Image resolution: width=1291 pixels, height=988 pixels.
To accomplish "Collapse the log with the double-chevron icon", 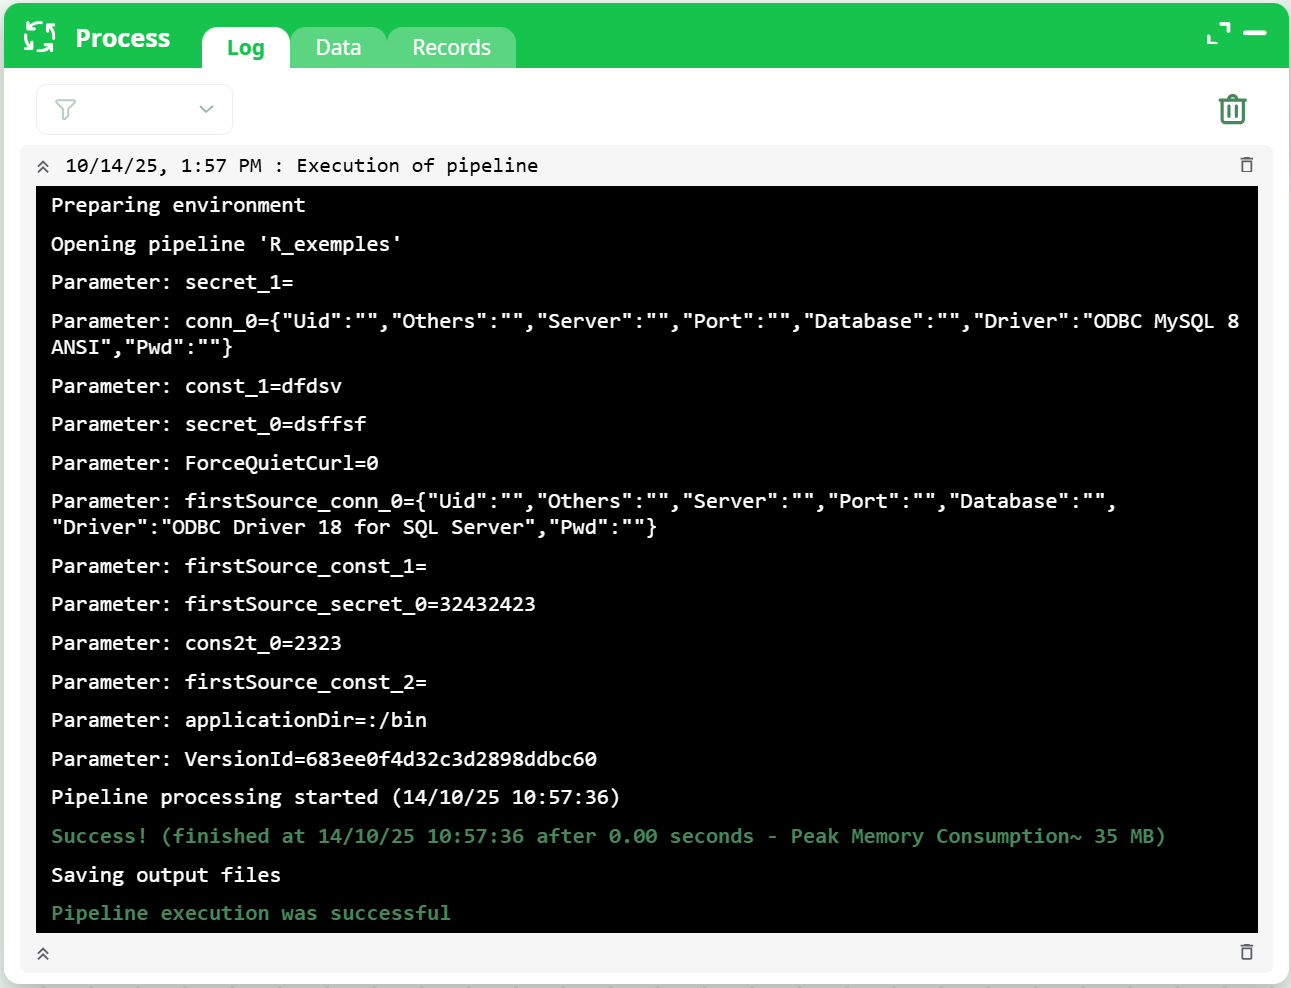I will point(43,165).
